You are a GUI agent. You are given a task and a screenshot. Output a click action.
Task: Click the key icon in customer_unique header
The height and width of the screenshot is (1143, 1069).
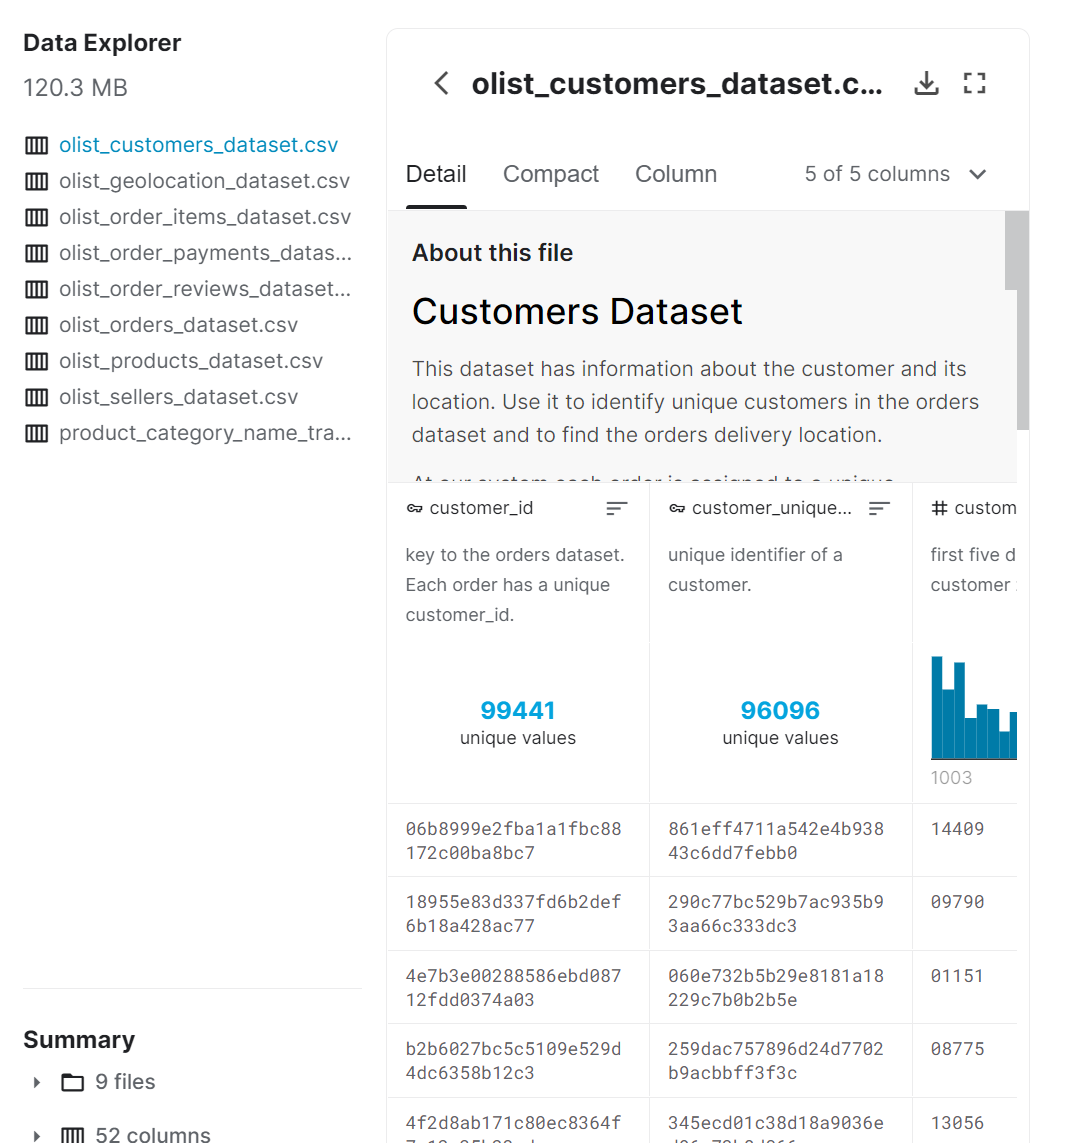click(x=677, y=509)
